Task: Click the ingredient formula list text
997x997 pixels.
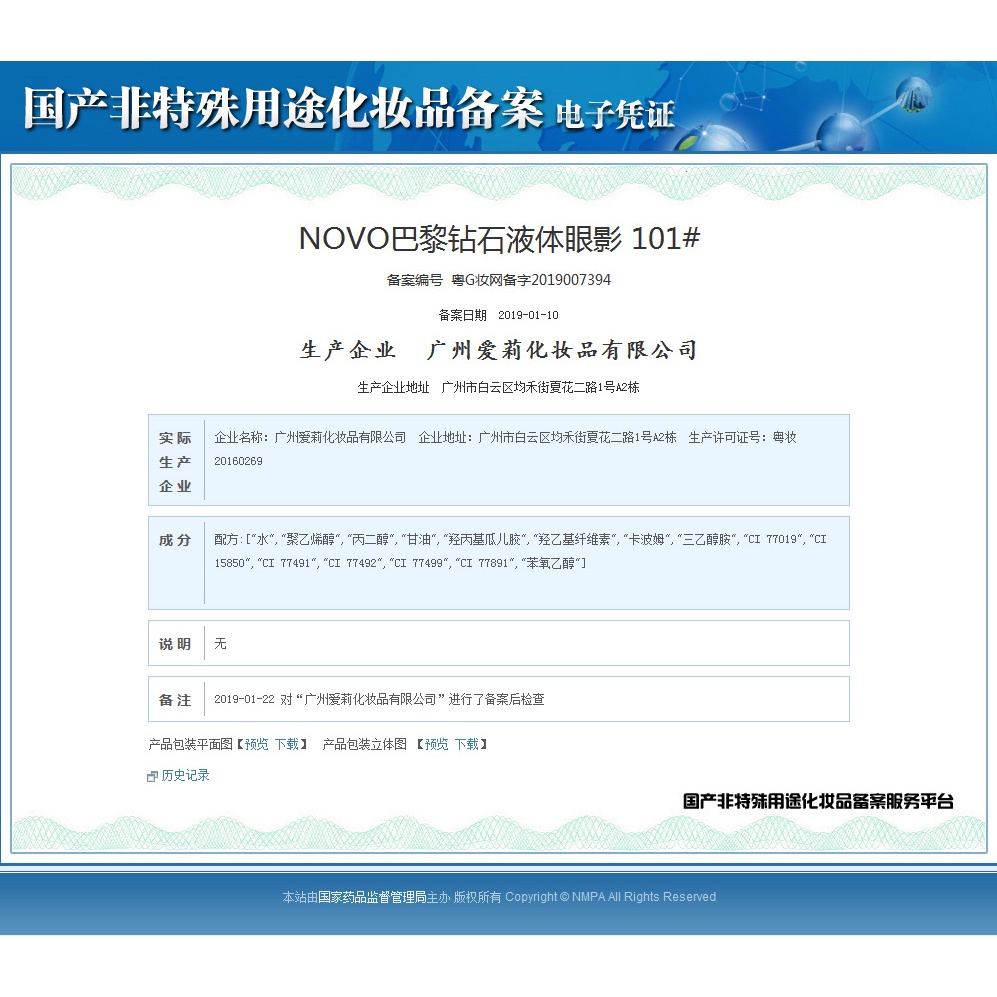Action: [520, 551]
